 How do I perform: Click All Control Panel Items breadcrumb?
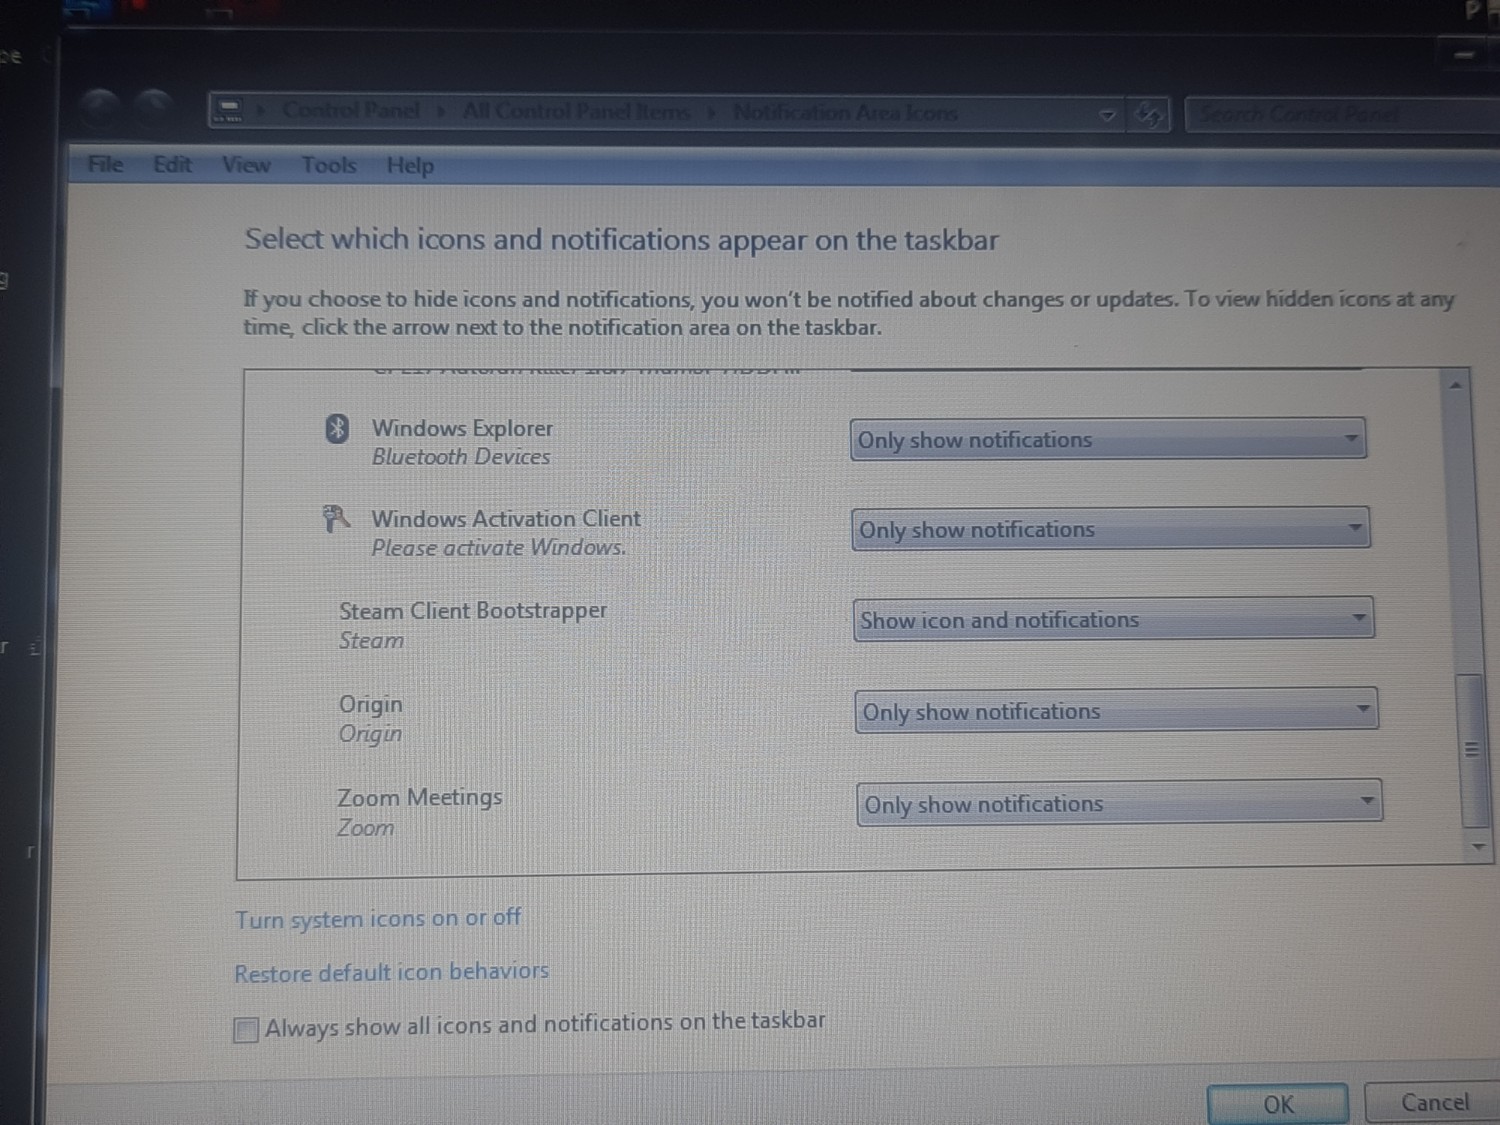click(x=576, y=111)
